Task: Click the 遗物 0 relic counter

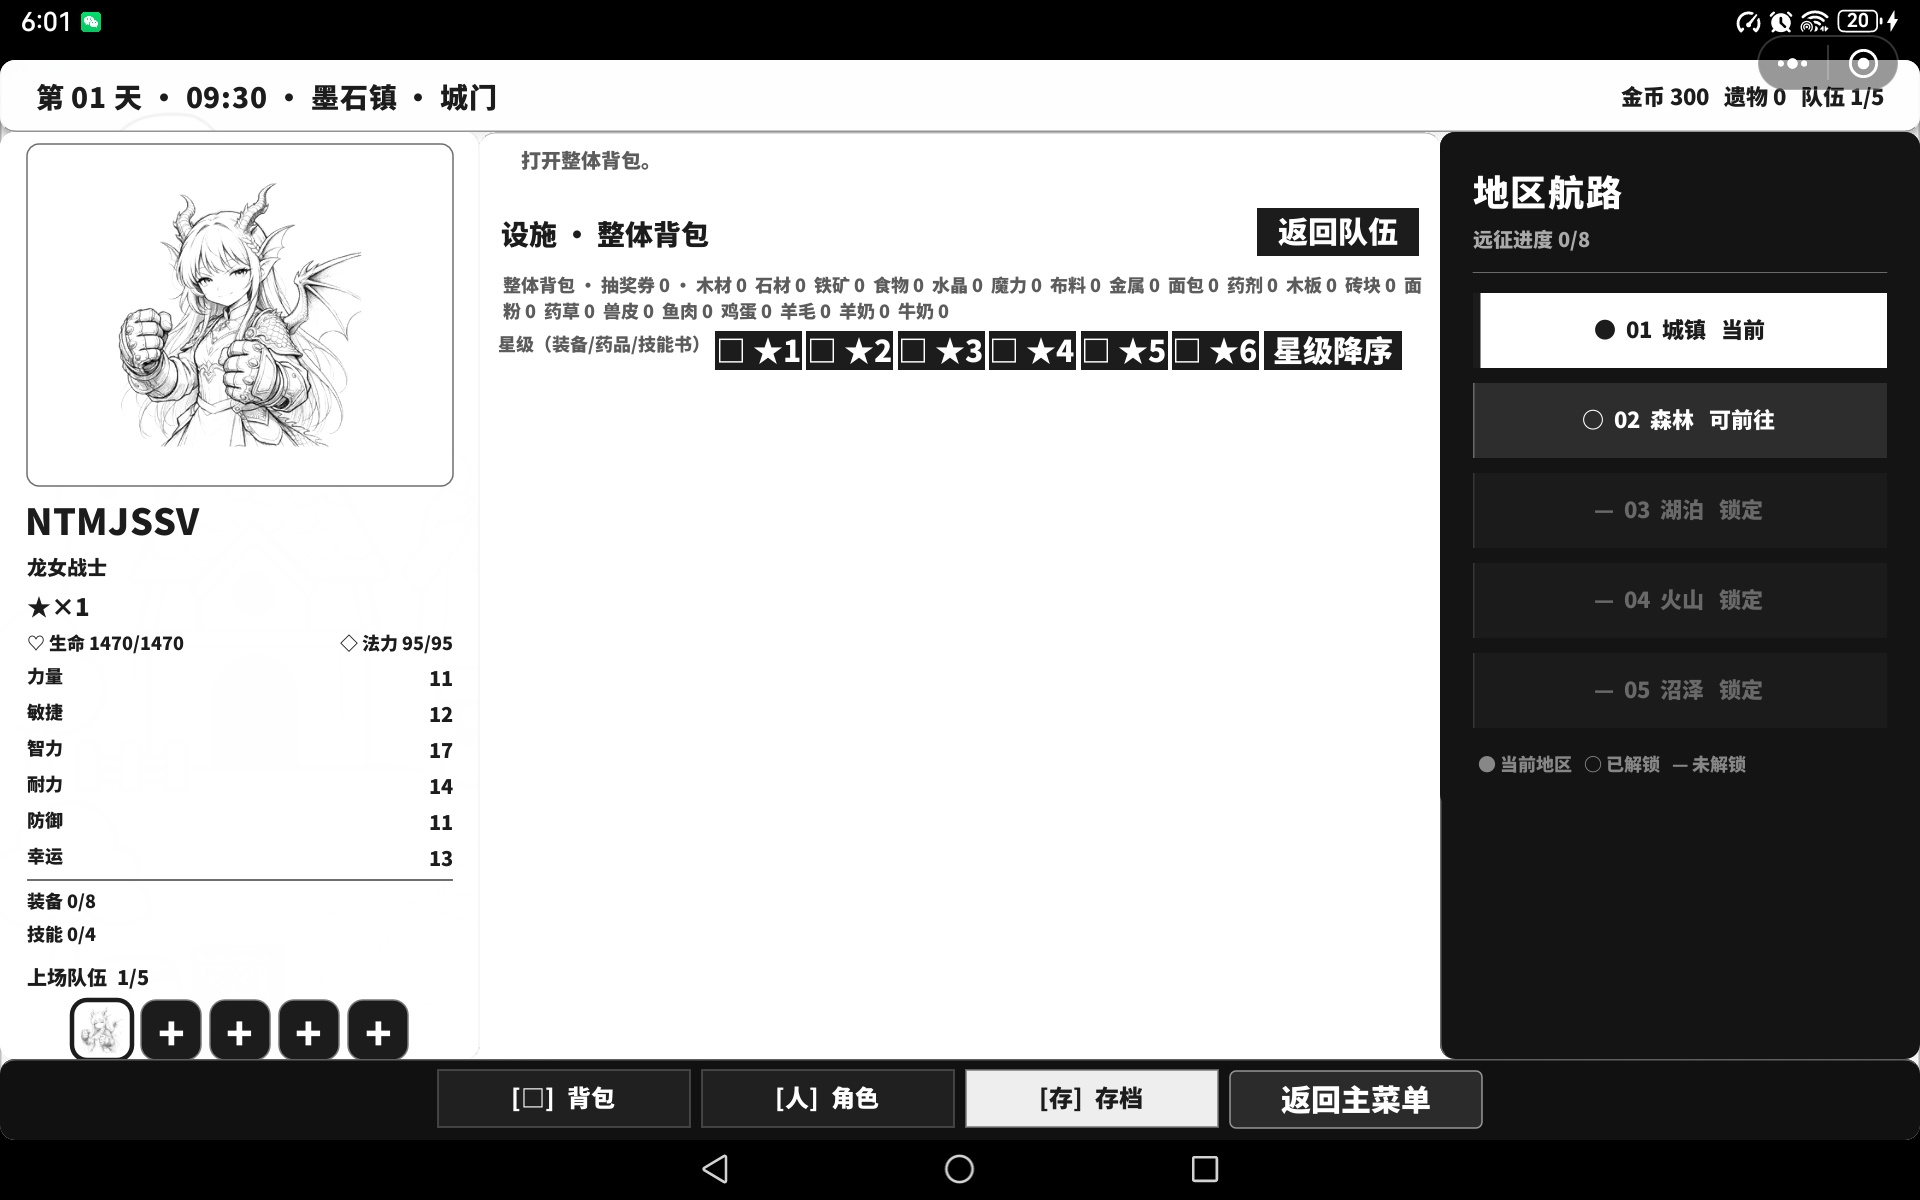Action: tap(1755, 97)
